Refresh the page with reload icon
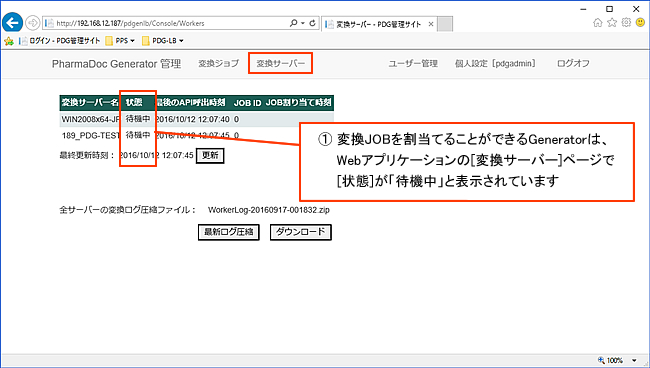Screen dimensions: 650x368 pyautogui.click(x=312, y=23)
